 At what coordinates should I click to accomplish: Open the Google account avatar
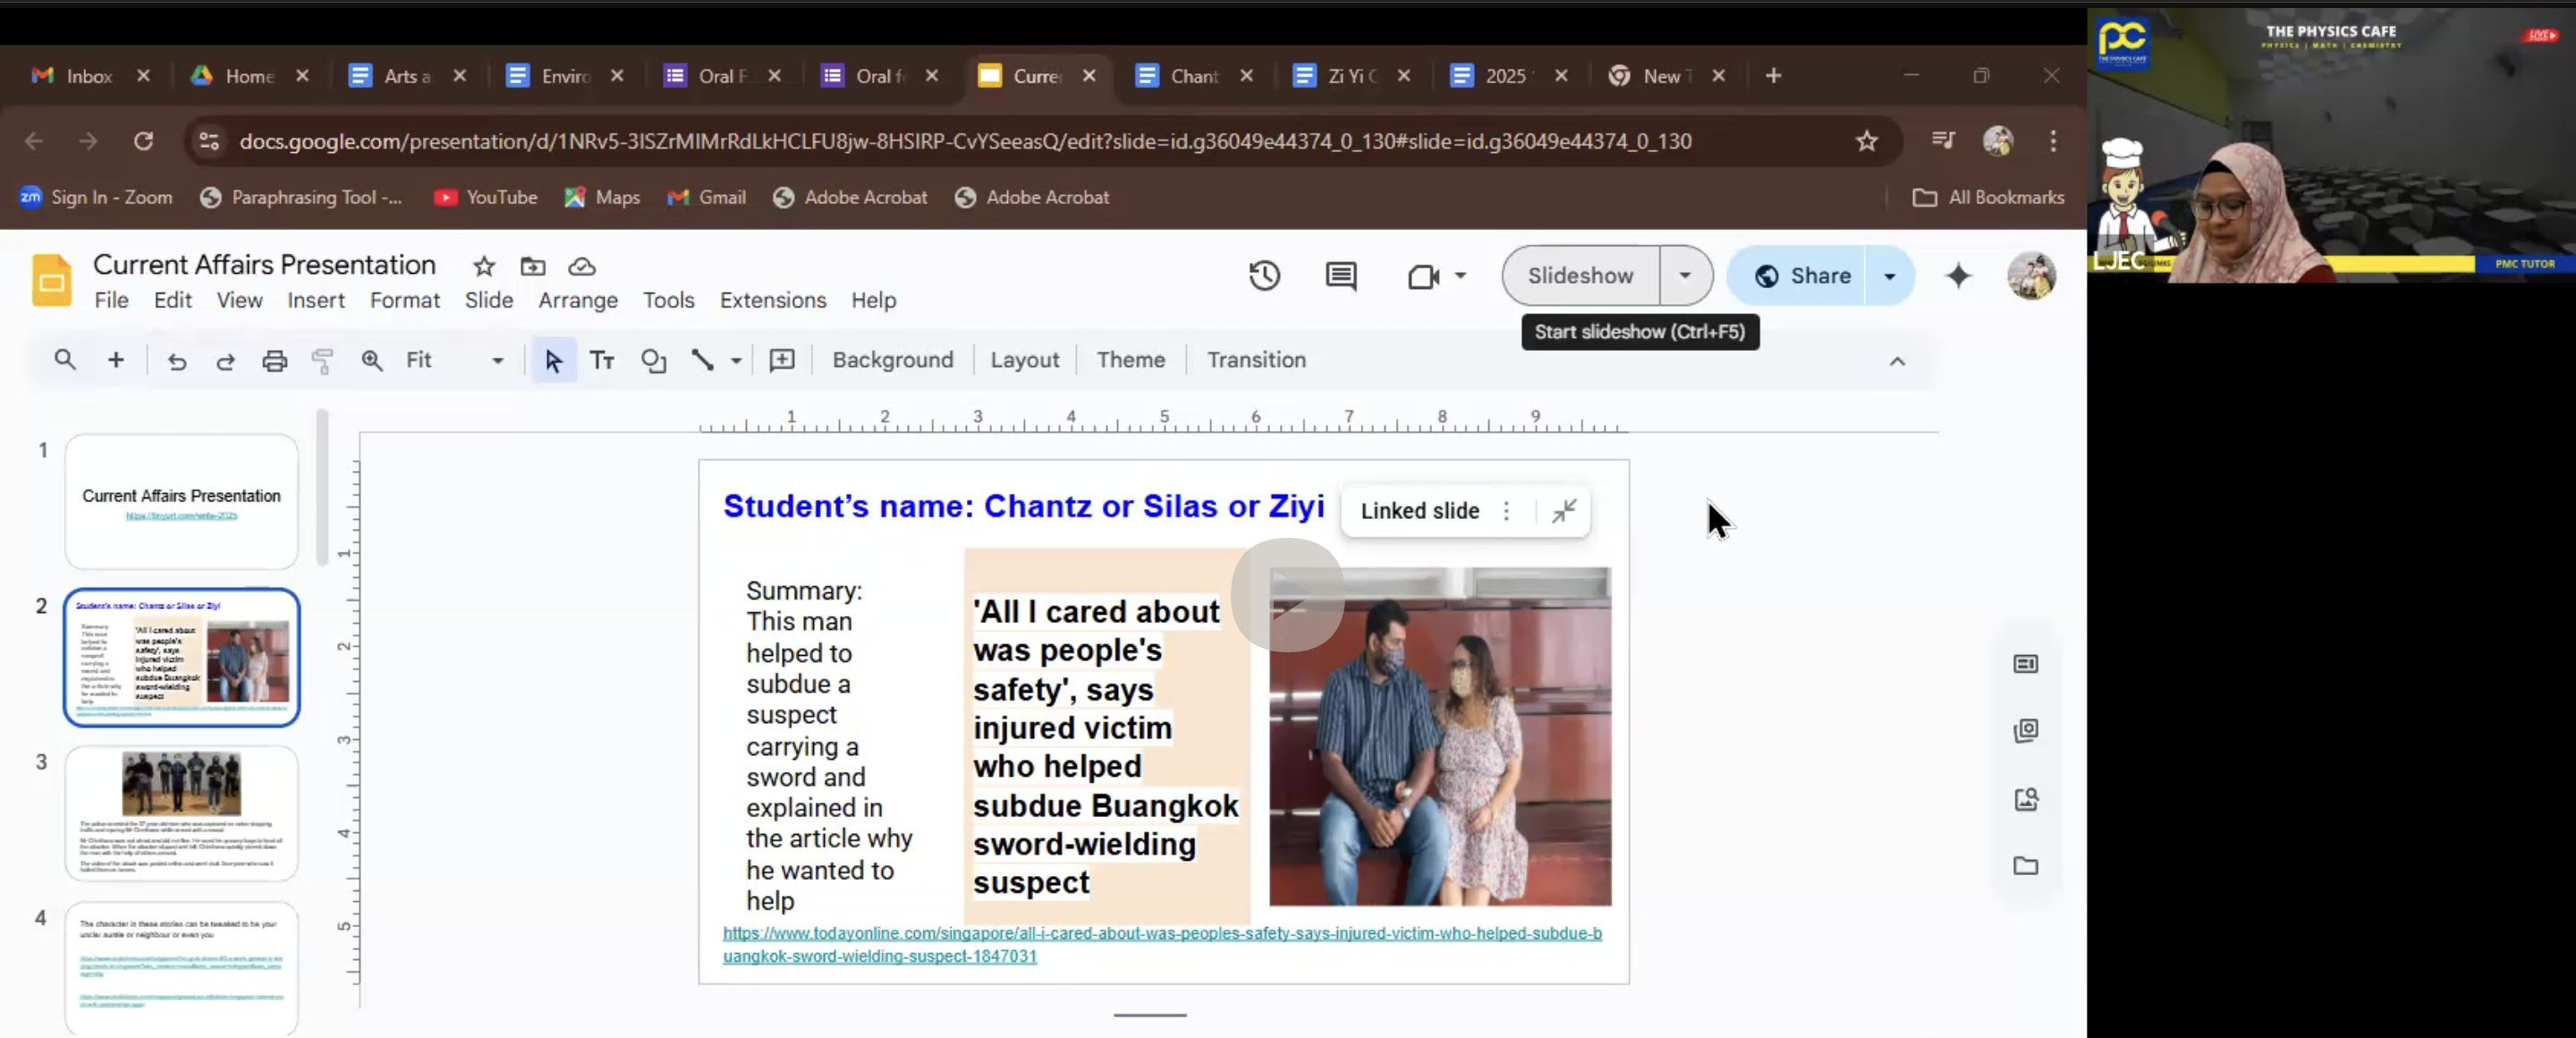coord(2031,276)
